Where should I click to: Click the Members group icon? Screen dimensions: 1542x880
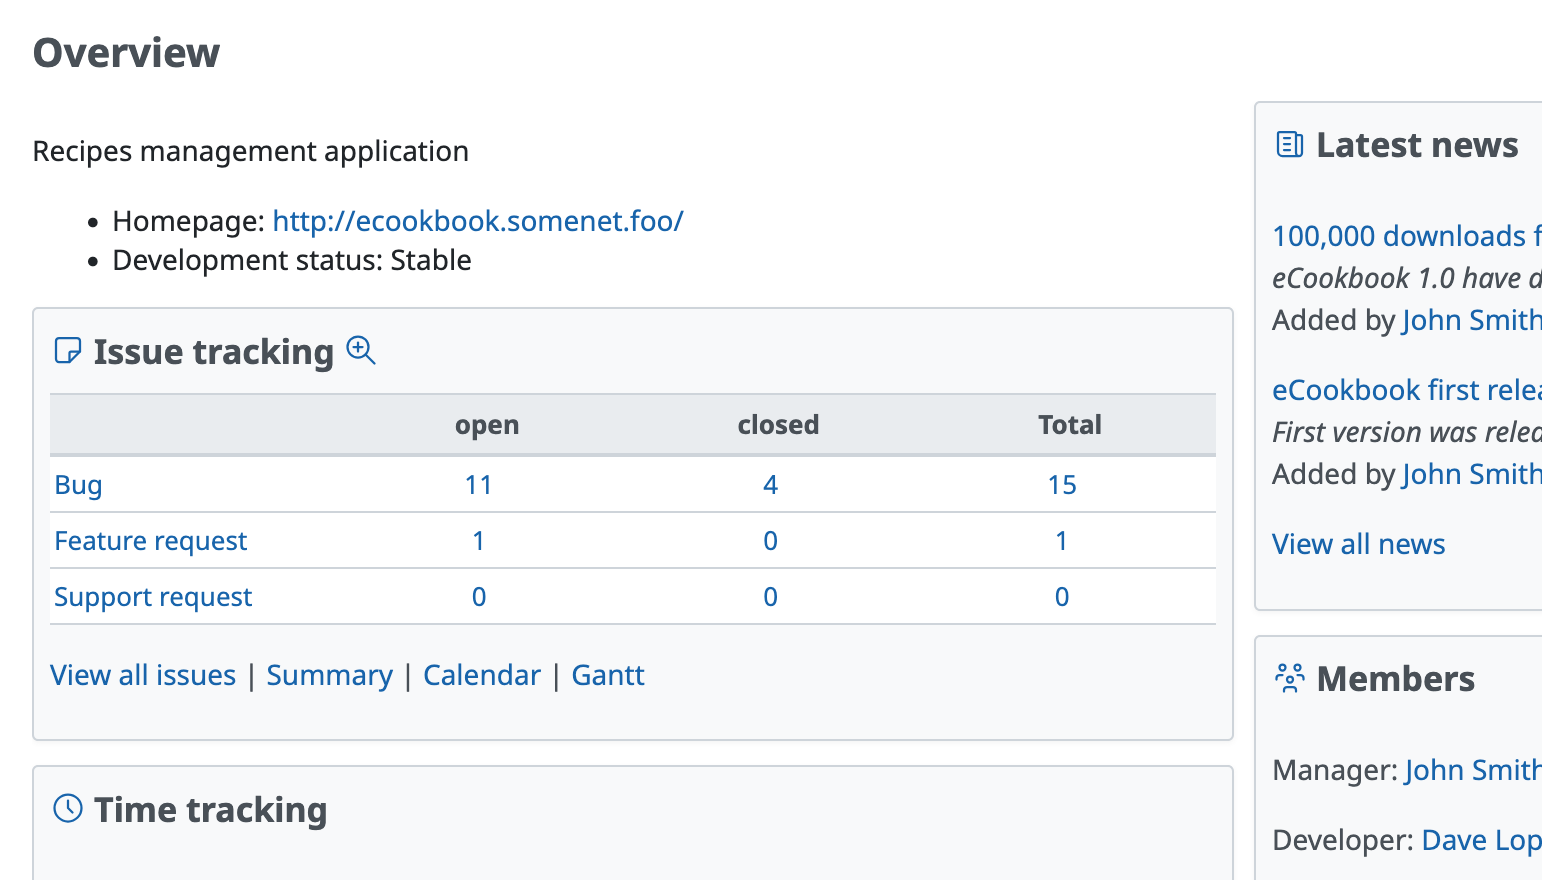(x=1290, y=679)
